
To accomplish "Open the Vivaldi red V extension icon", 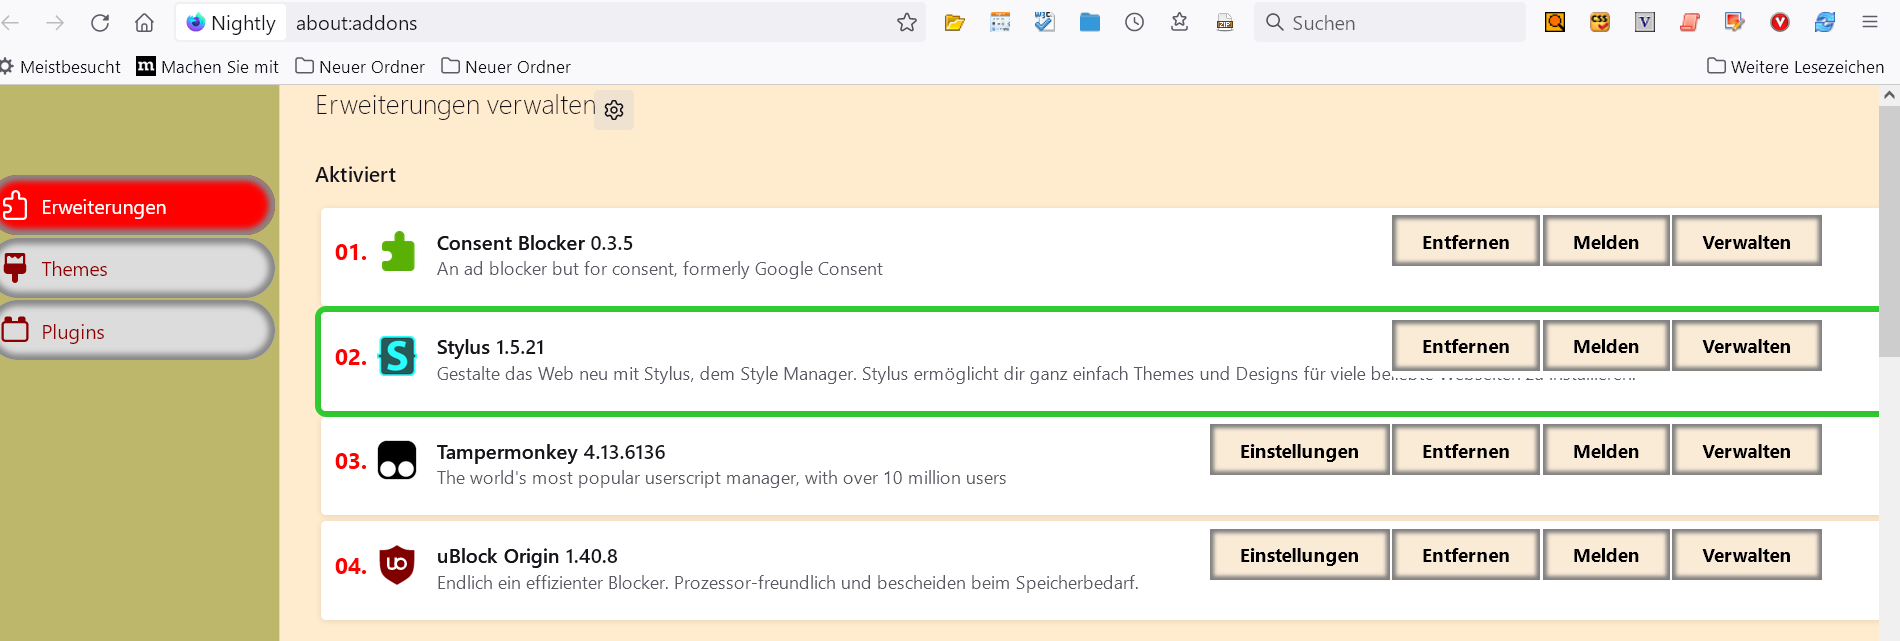I will click(x=1780, y=22).
